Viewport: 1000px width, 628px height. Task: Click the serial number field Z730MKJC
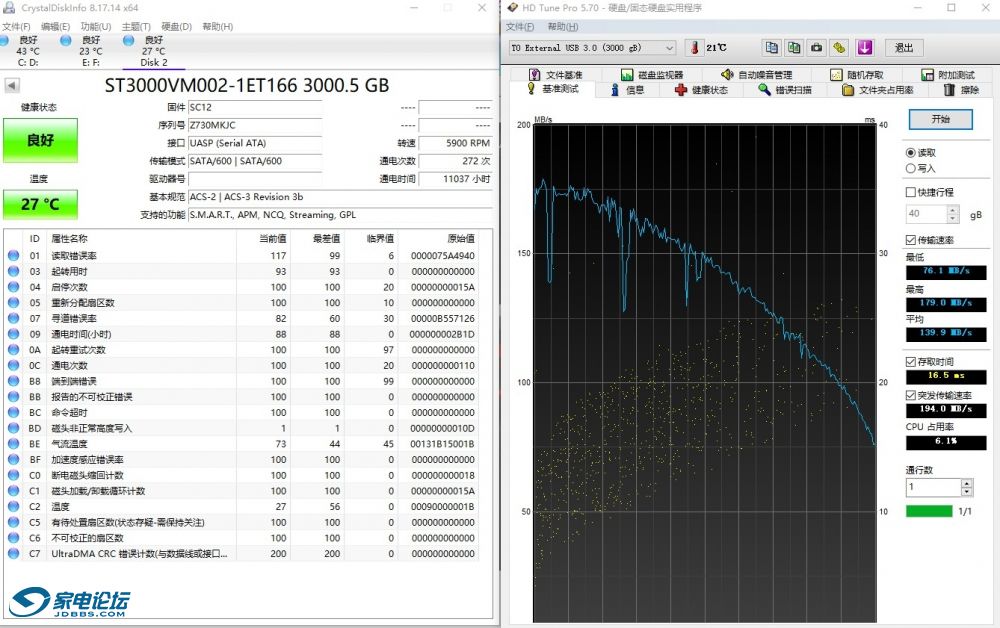point(255,126)
